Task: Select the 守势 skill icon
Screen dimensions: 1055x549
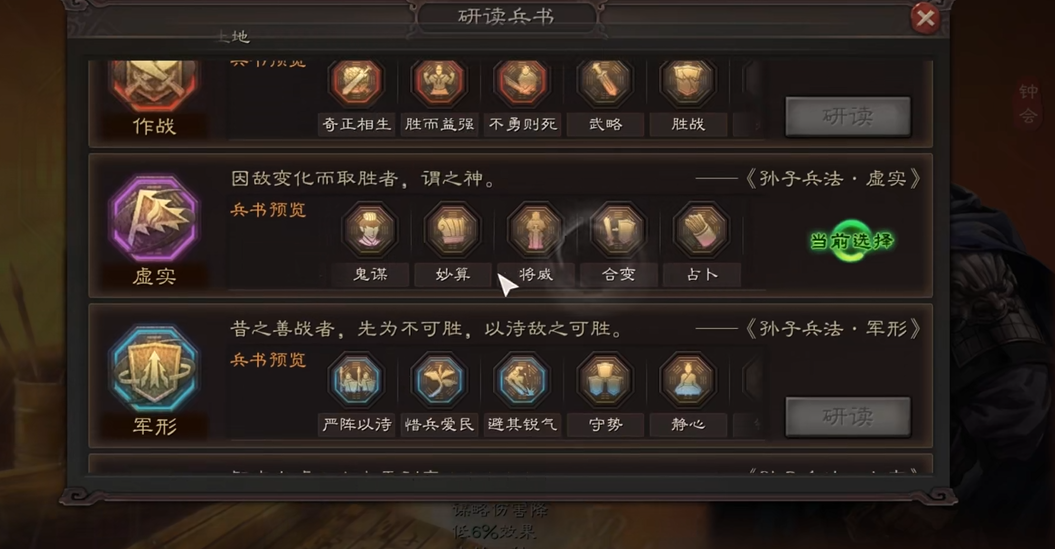Action: [605, 380]
